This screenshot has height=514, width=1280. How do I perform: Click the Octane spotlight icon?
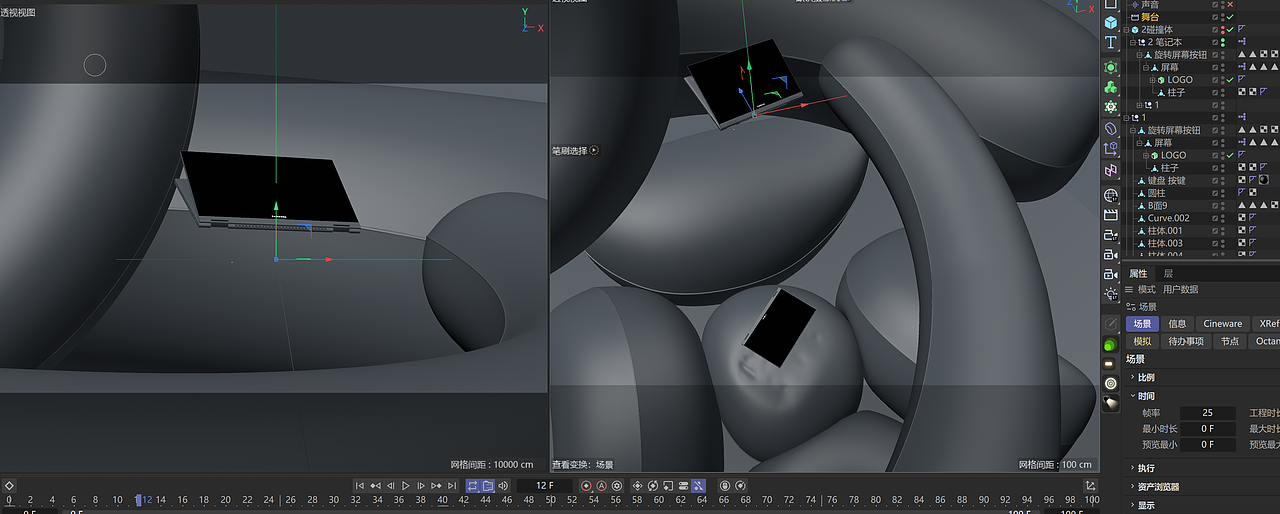coord(1111,402)
